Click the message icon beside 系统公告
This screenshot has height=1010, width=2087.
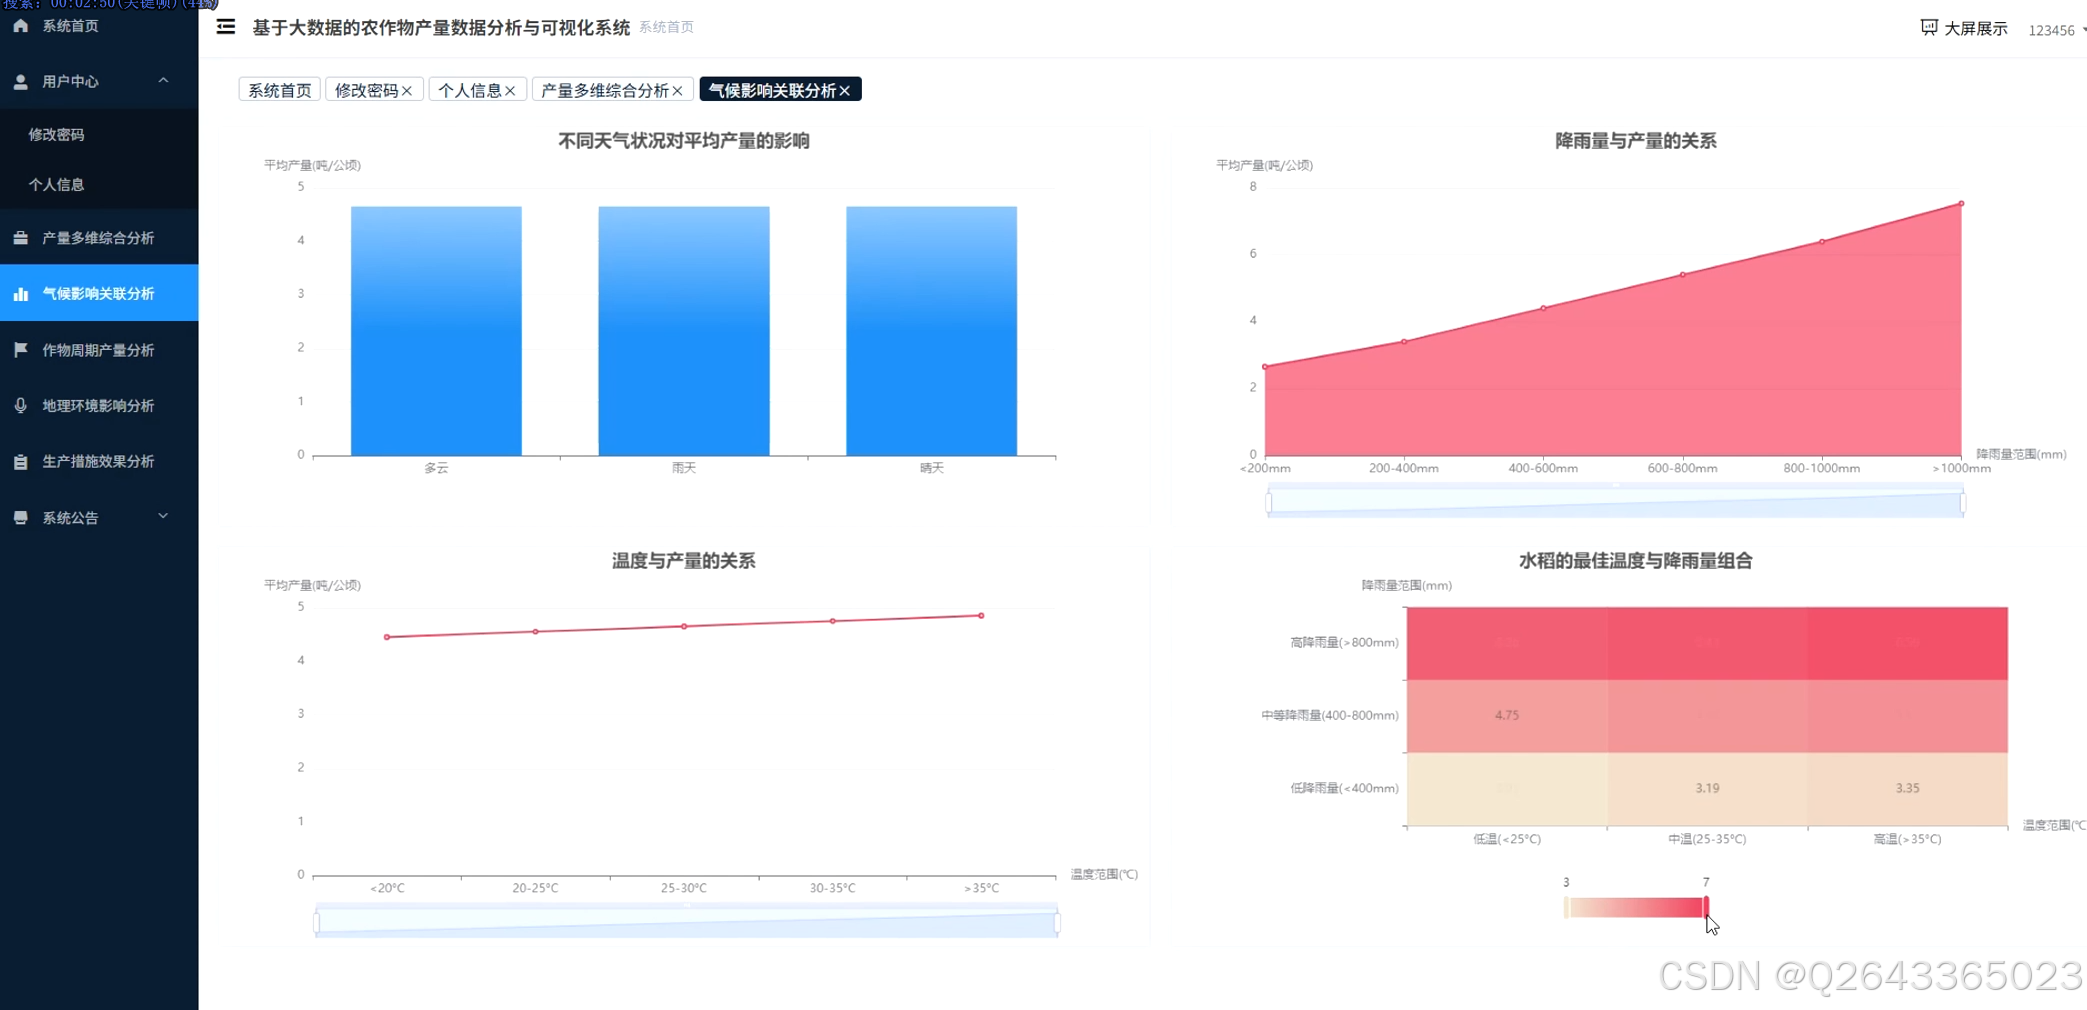(20, 518)
